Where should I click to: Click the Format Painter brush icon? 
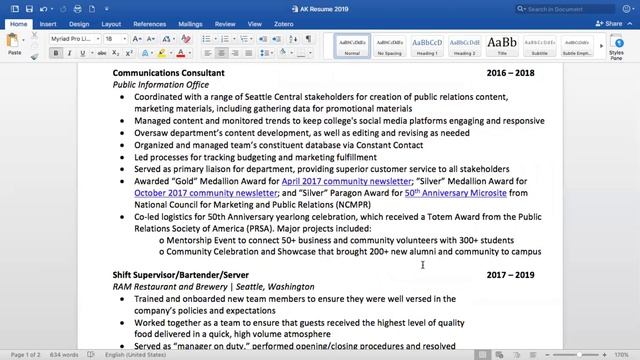(34, 57)
